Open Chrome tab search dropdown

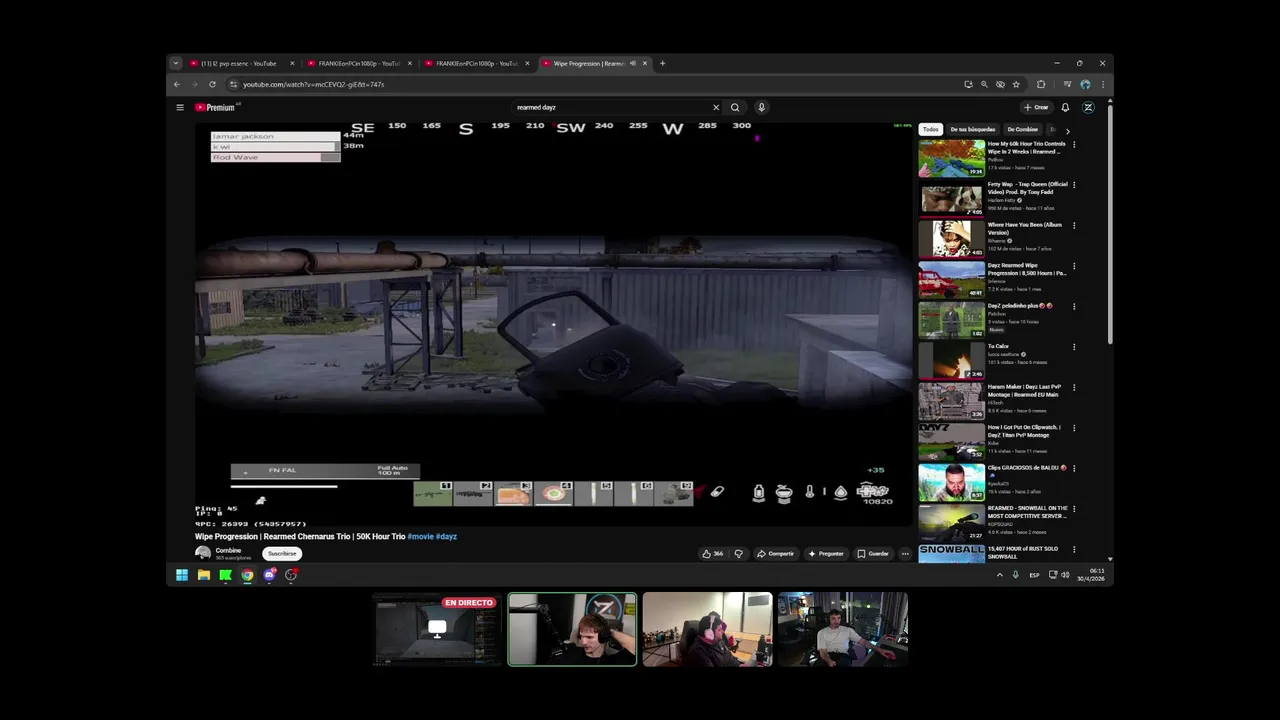176,63
